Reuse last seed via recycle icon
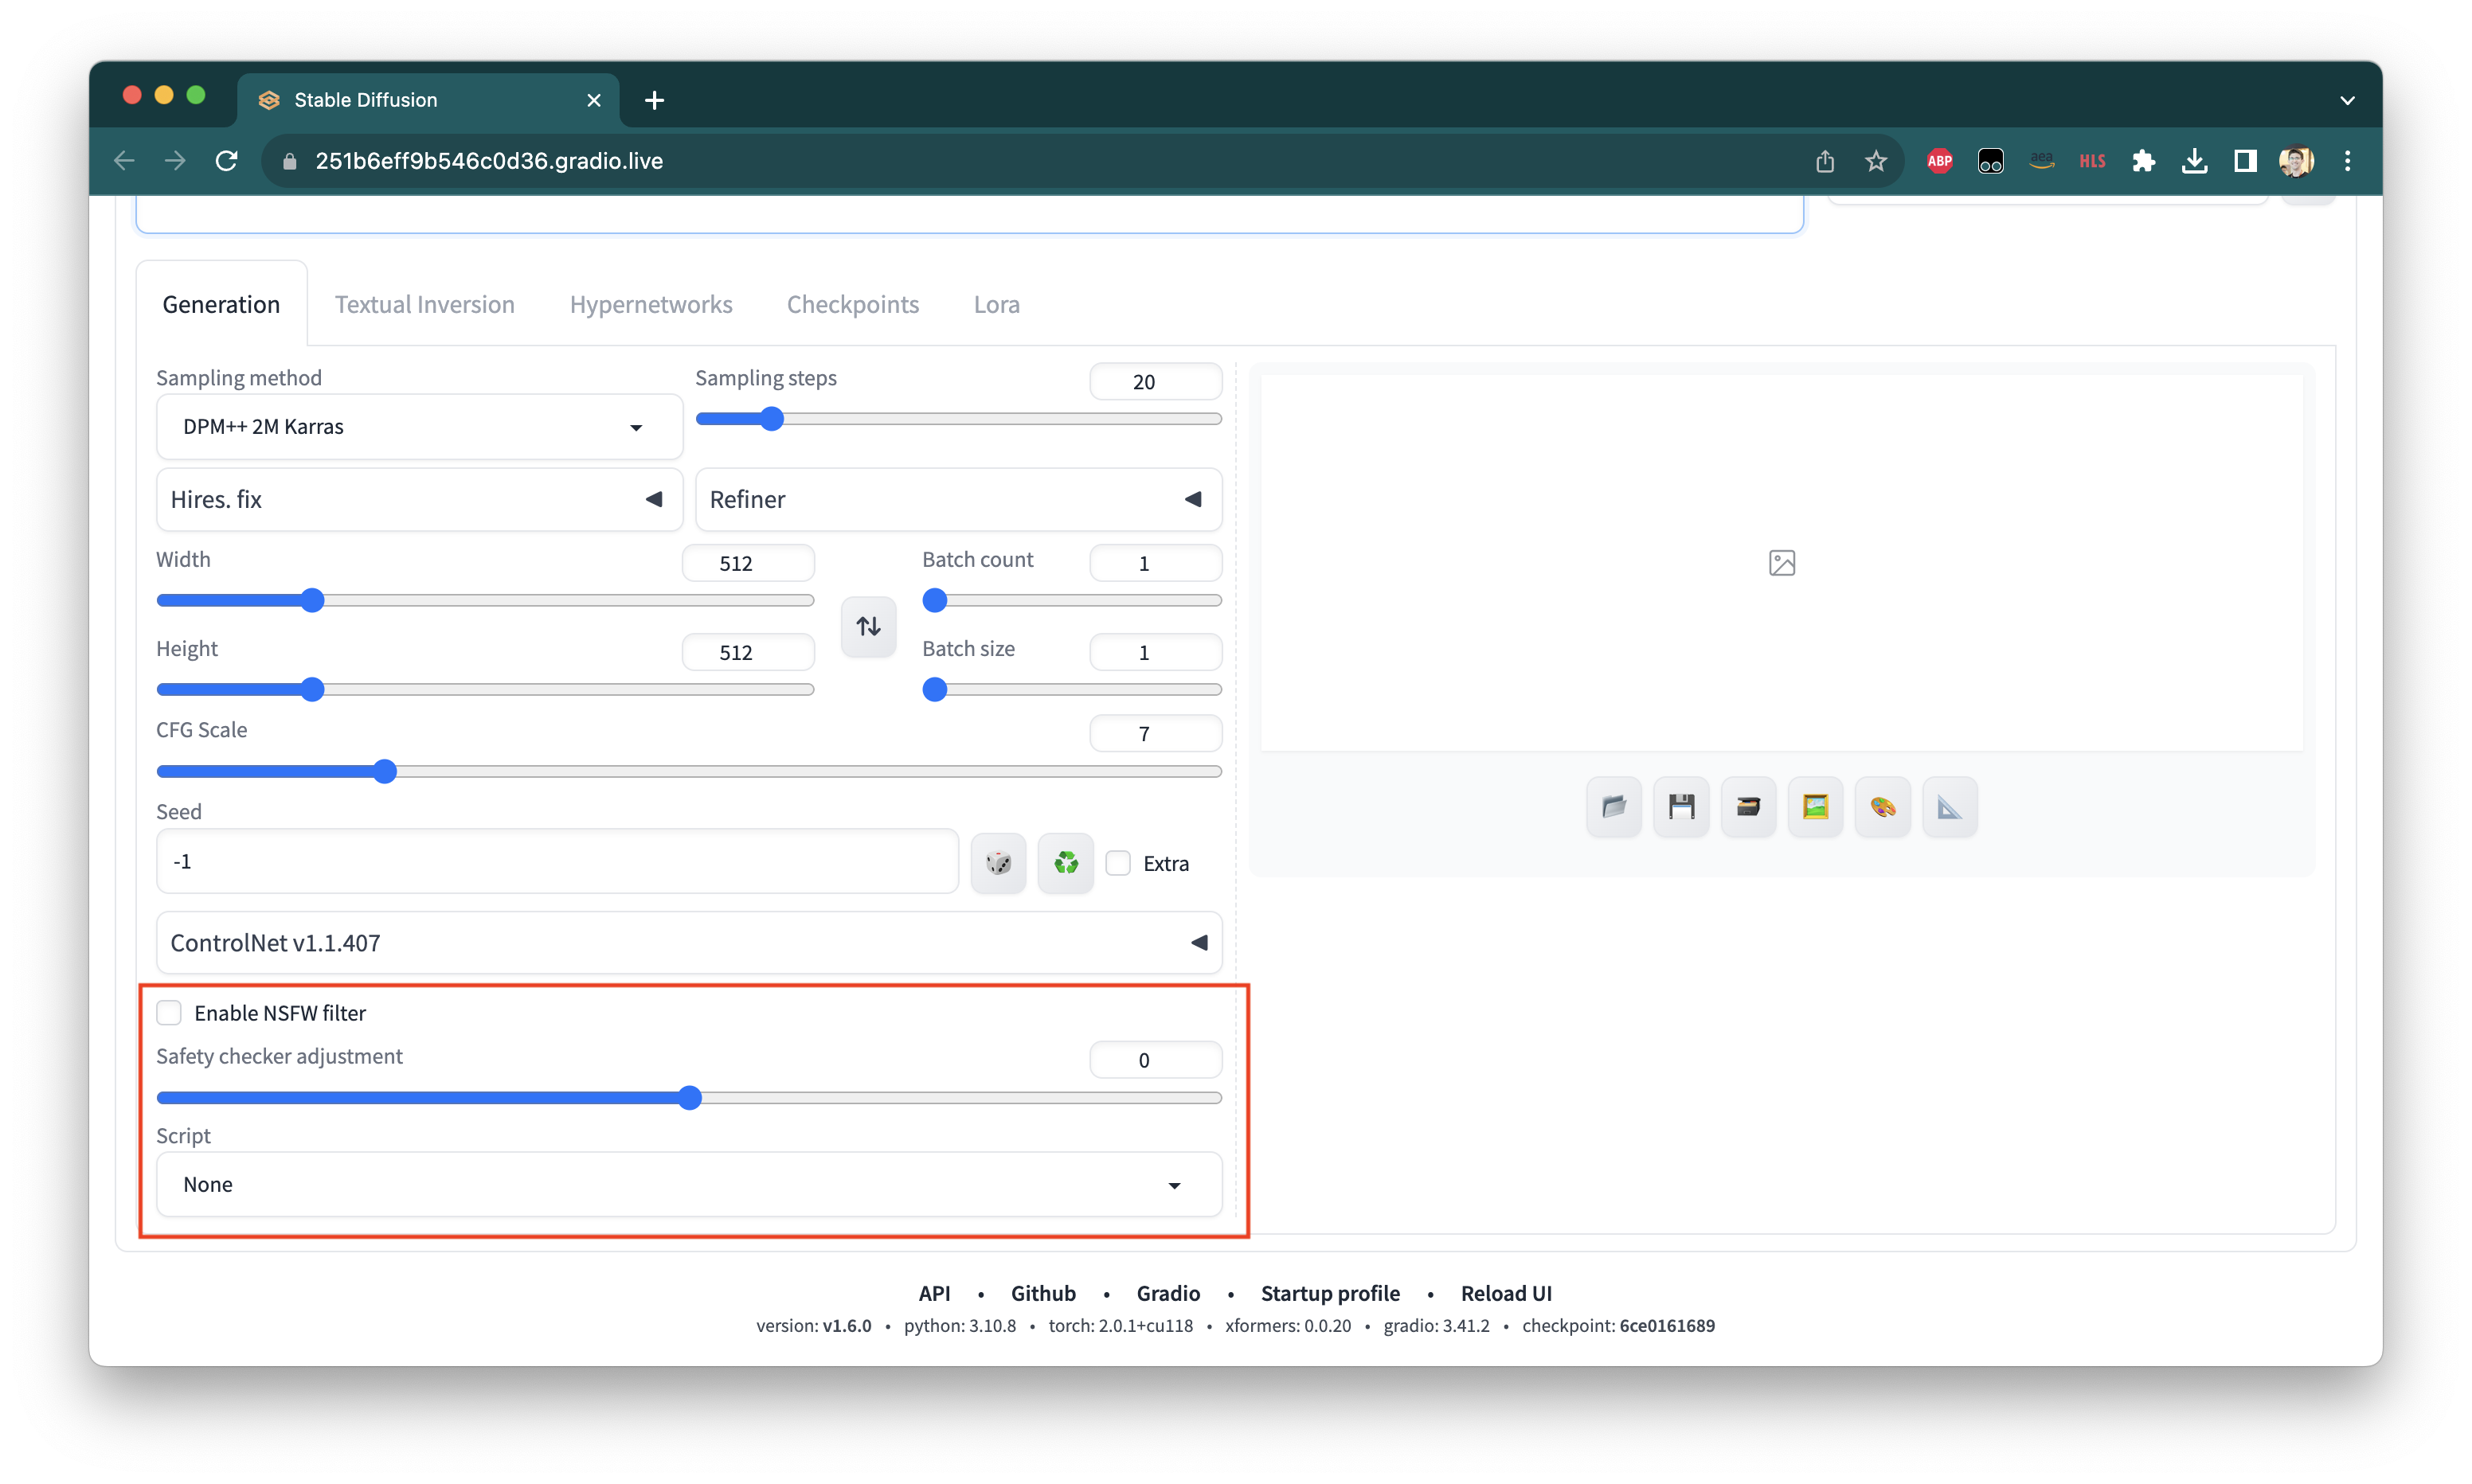The image size is (2472, 1484). click(1065, 862)
